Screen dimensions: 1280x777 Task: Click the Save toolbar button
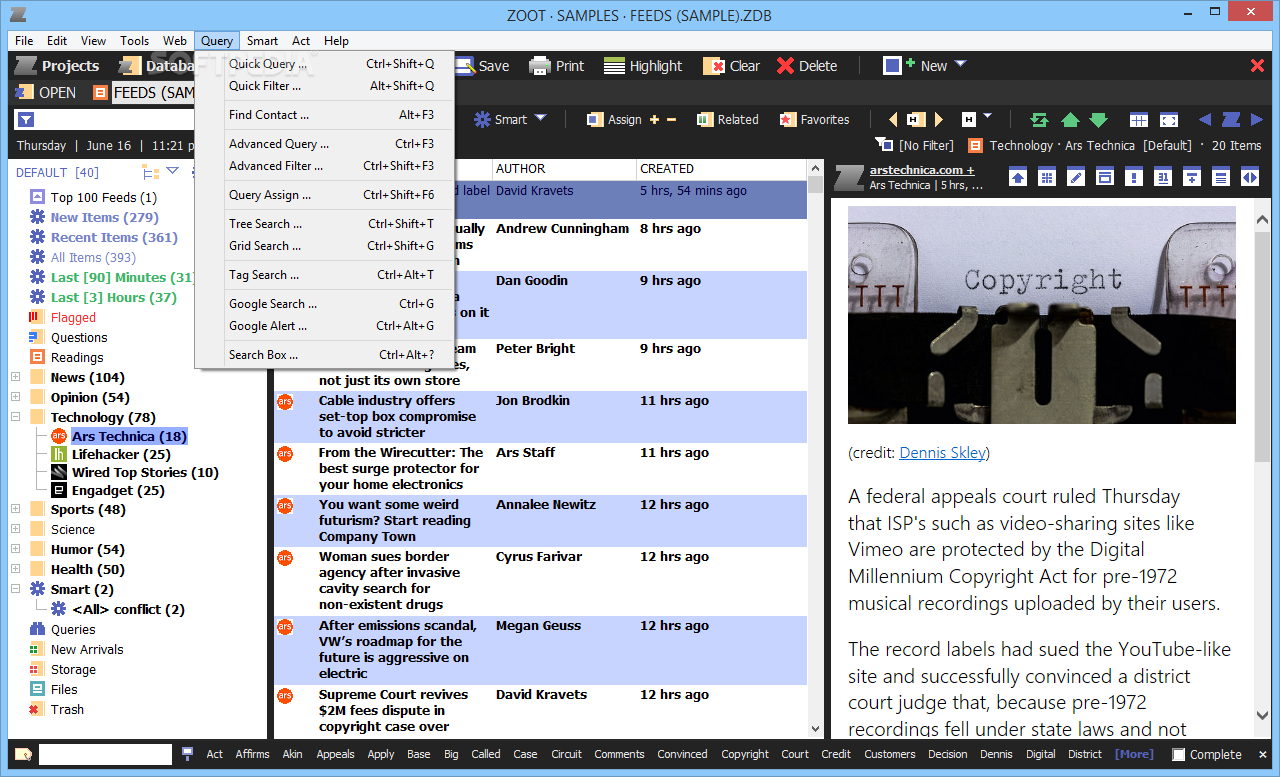click(x=483, y=66)
